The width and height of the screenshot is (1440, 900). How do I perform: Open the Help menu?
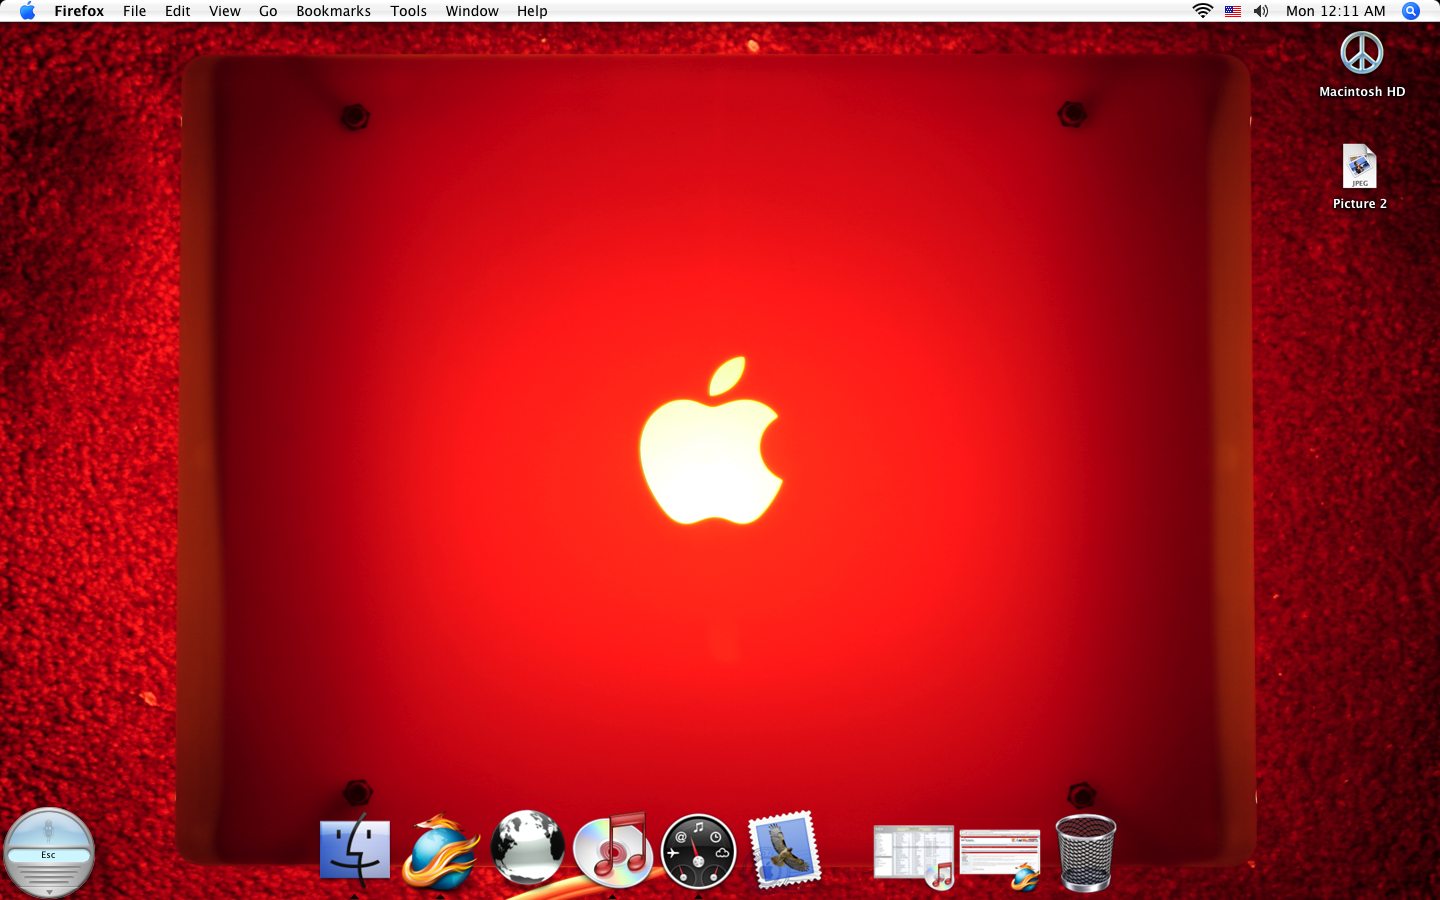click(x=532, y=11)
